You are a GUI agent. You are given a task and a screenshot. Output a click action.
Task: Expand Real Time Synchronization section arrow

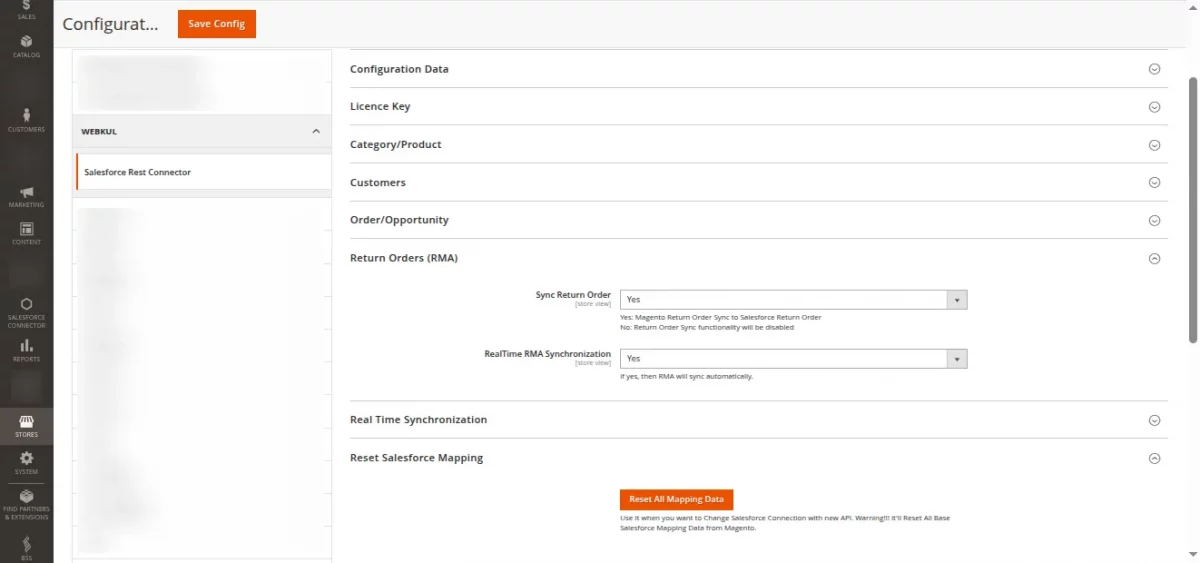pyautogui.click(x=1154, y=420)
